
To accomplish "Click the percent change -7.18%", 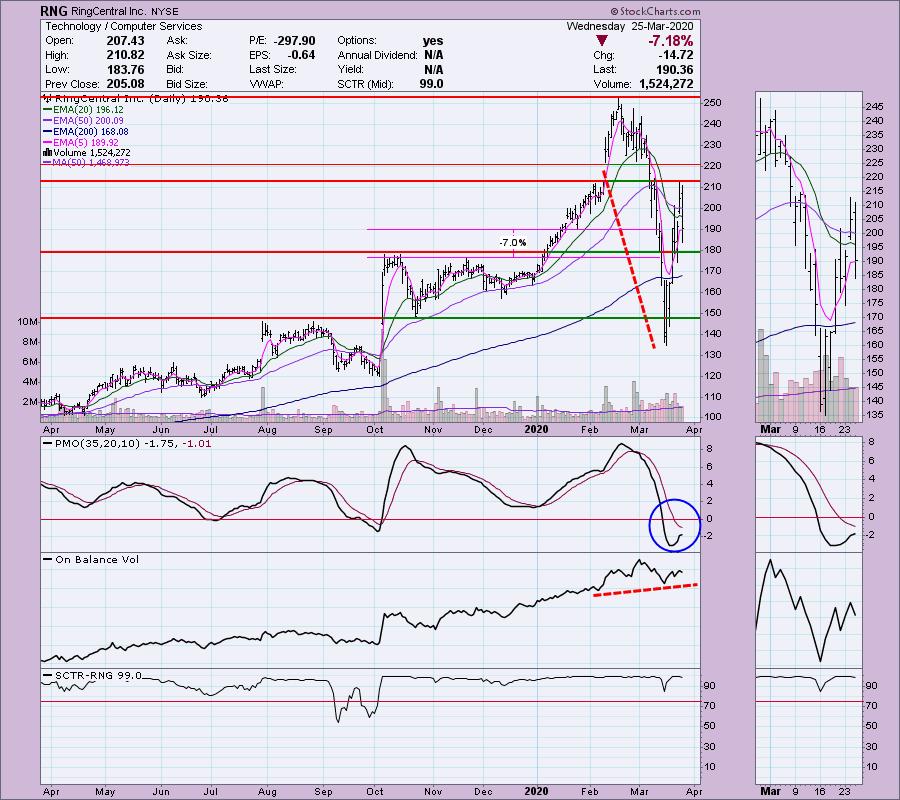I will coord(670,41).
